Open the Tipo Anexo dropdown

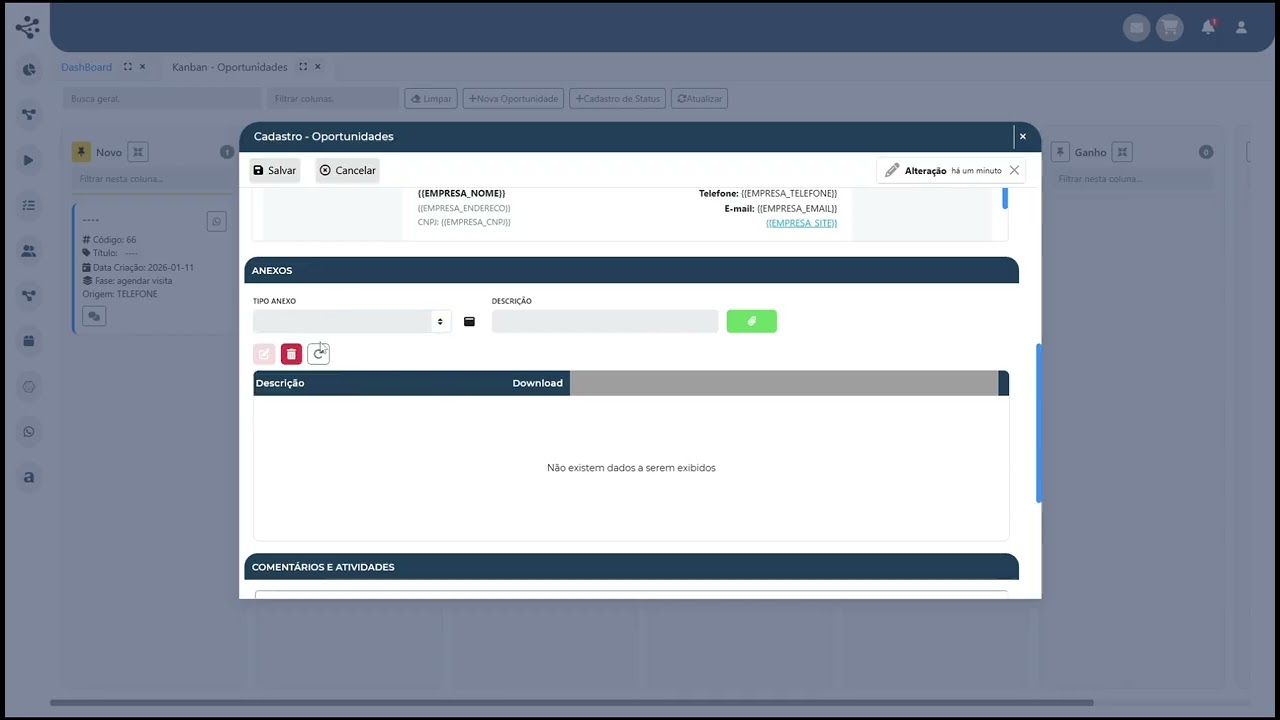tap(352, 321)
